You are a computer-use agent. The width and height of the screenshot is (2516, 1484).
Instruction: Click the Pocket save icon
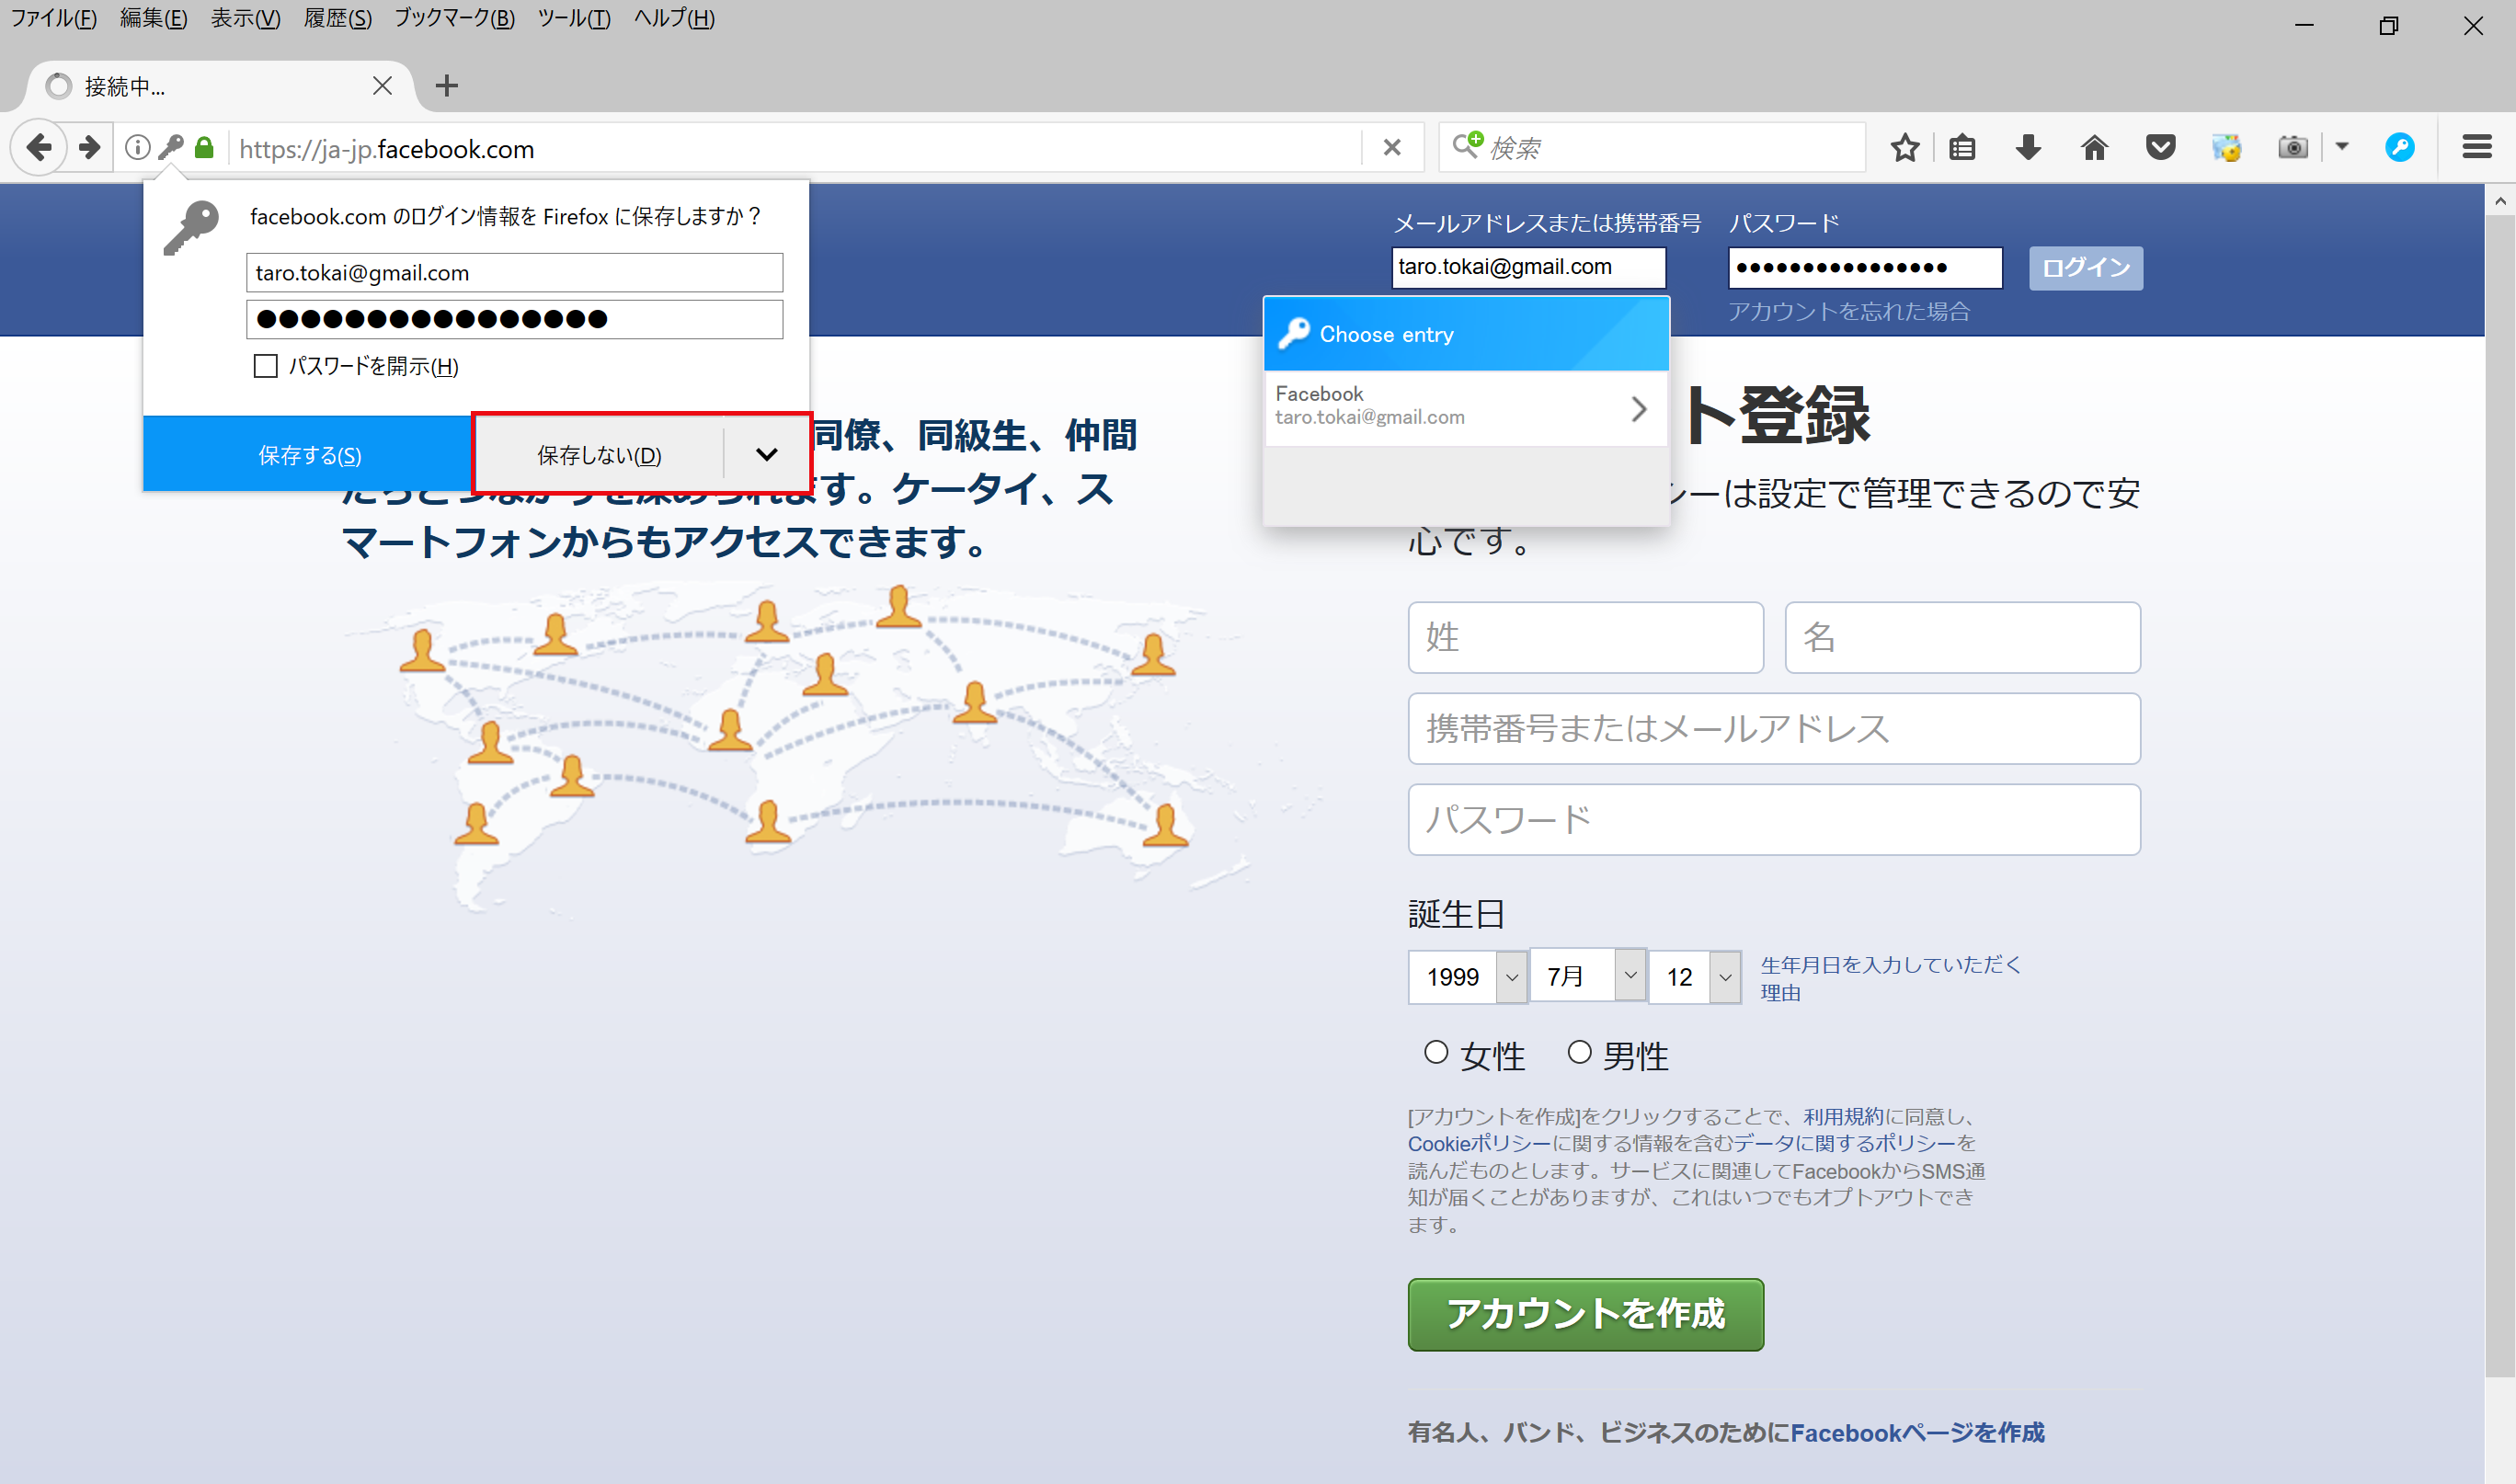(x=2160, y=148)
